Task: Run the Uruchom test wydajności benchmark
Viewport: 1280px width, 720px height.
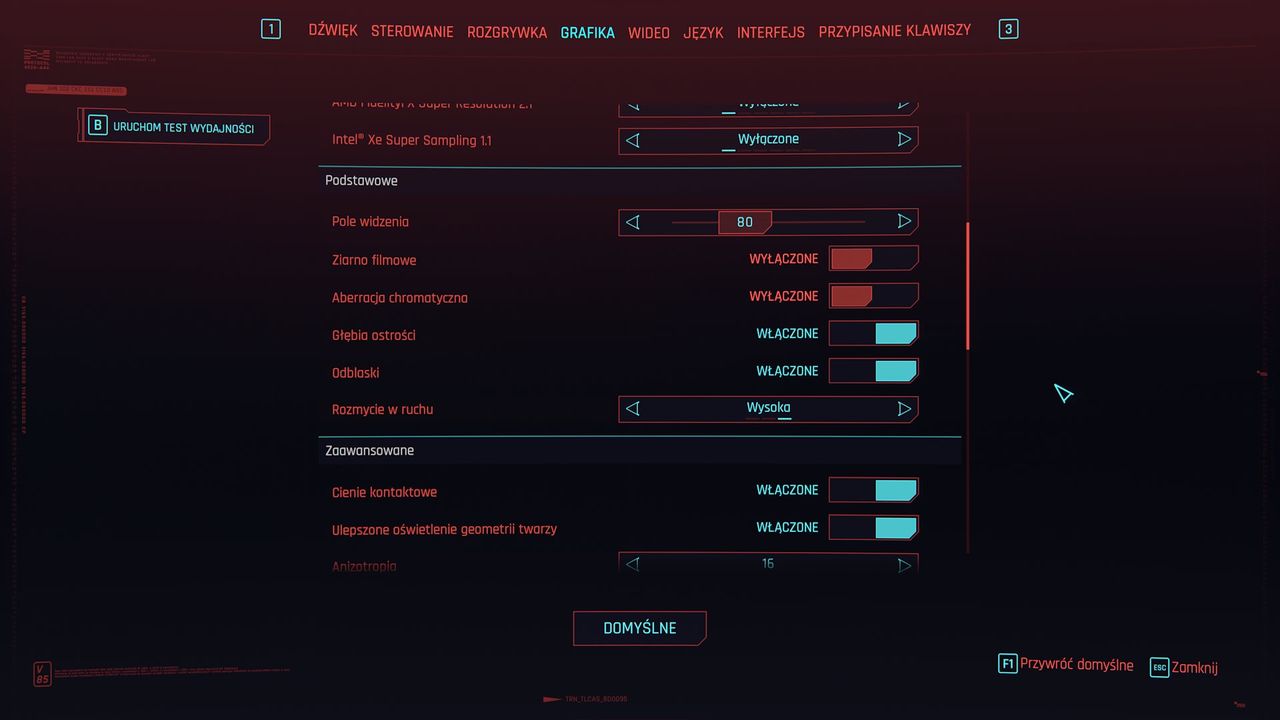Action: (x=174, y=127)
